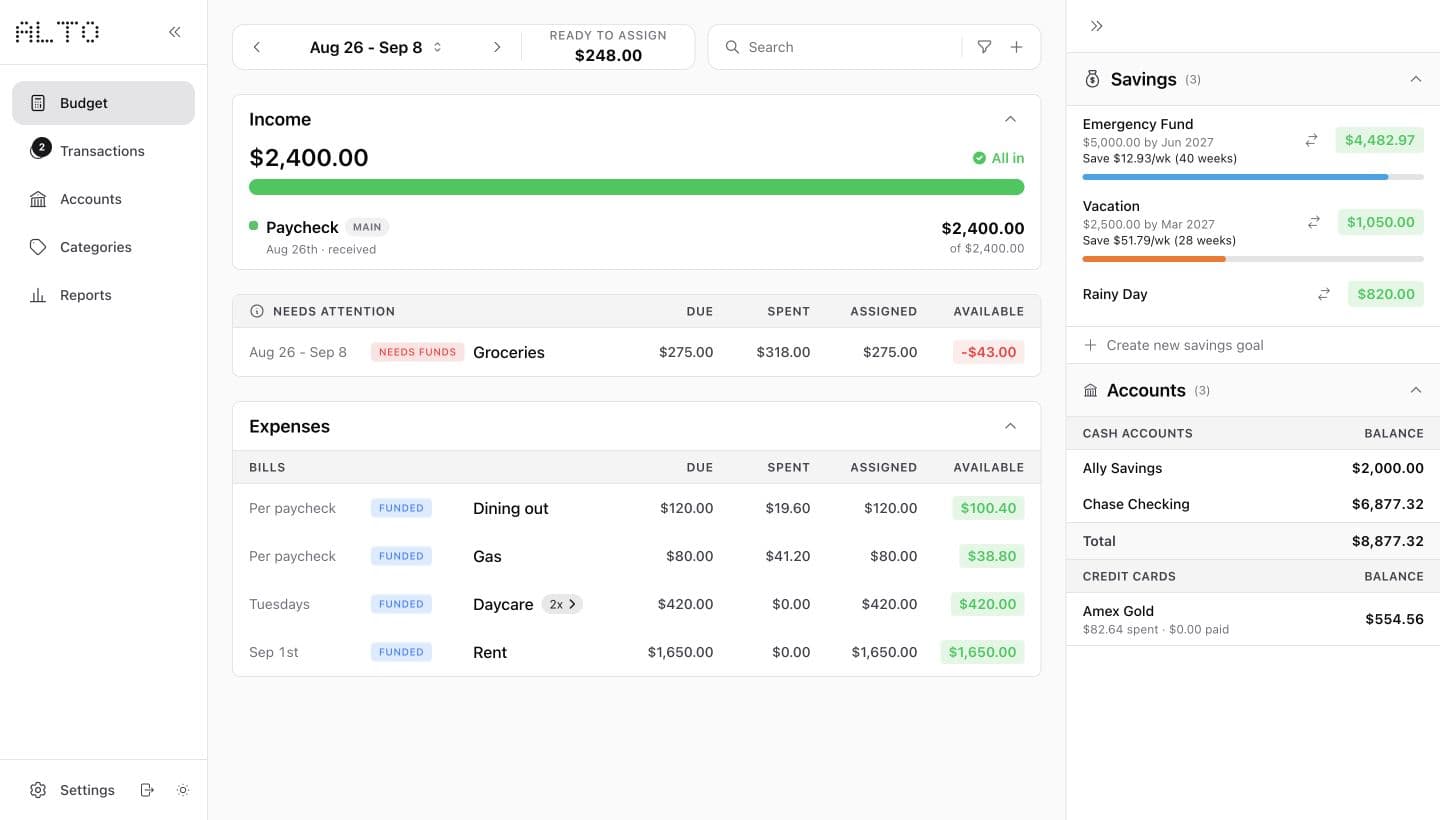Open the Accounts page in sidebar

coord(103,199)
